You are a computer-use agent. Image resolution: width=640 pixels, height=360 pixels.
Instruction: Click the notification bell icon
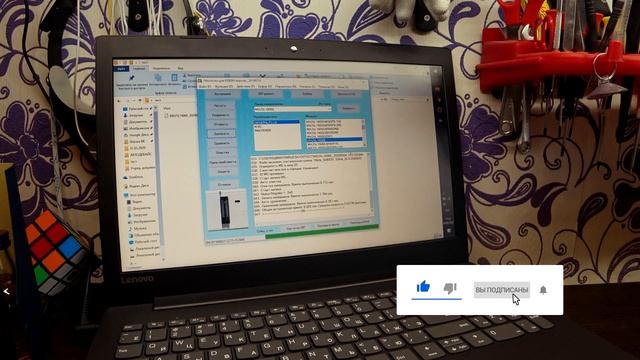(x=543, y=290)
